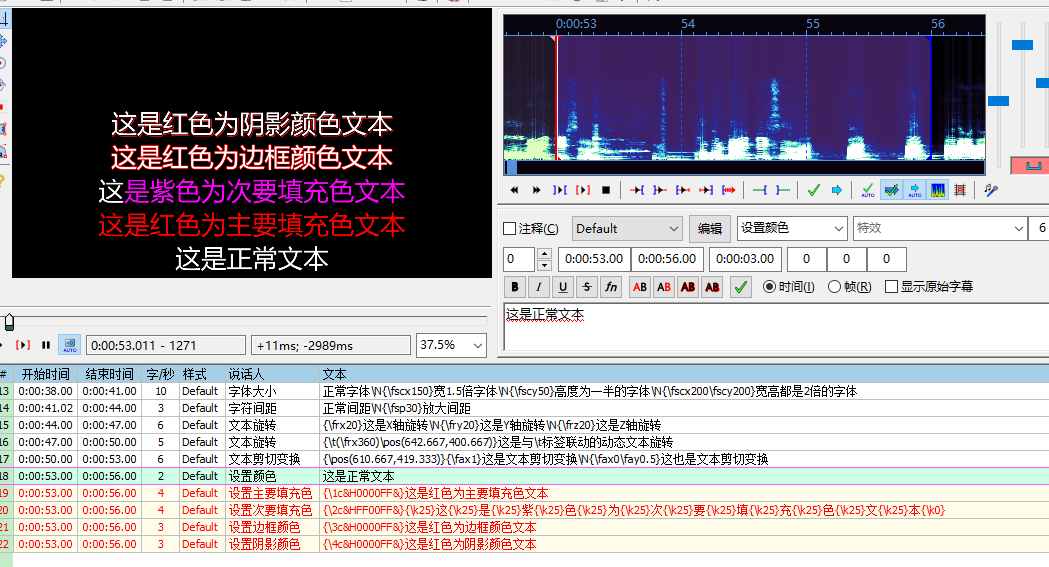Increase layer number with up stepper
The image size is (1049, 567).
pos(545,253)
